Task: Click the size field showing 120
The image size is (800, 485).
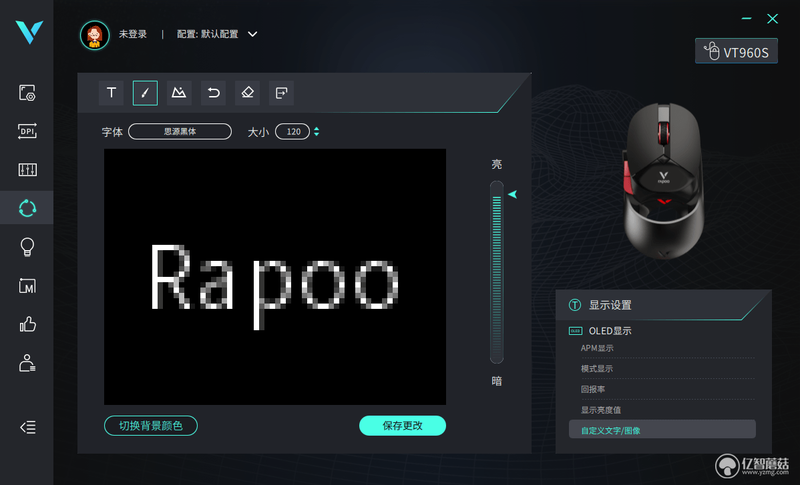Action: pyautogui.click(x=292, y=132)
